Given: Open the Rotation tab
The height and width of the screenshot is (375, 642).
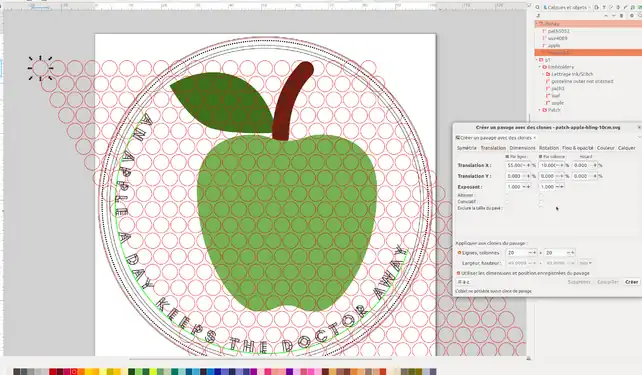Looking at the screenshot, I should (549, 148).
